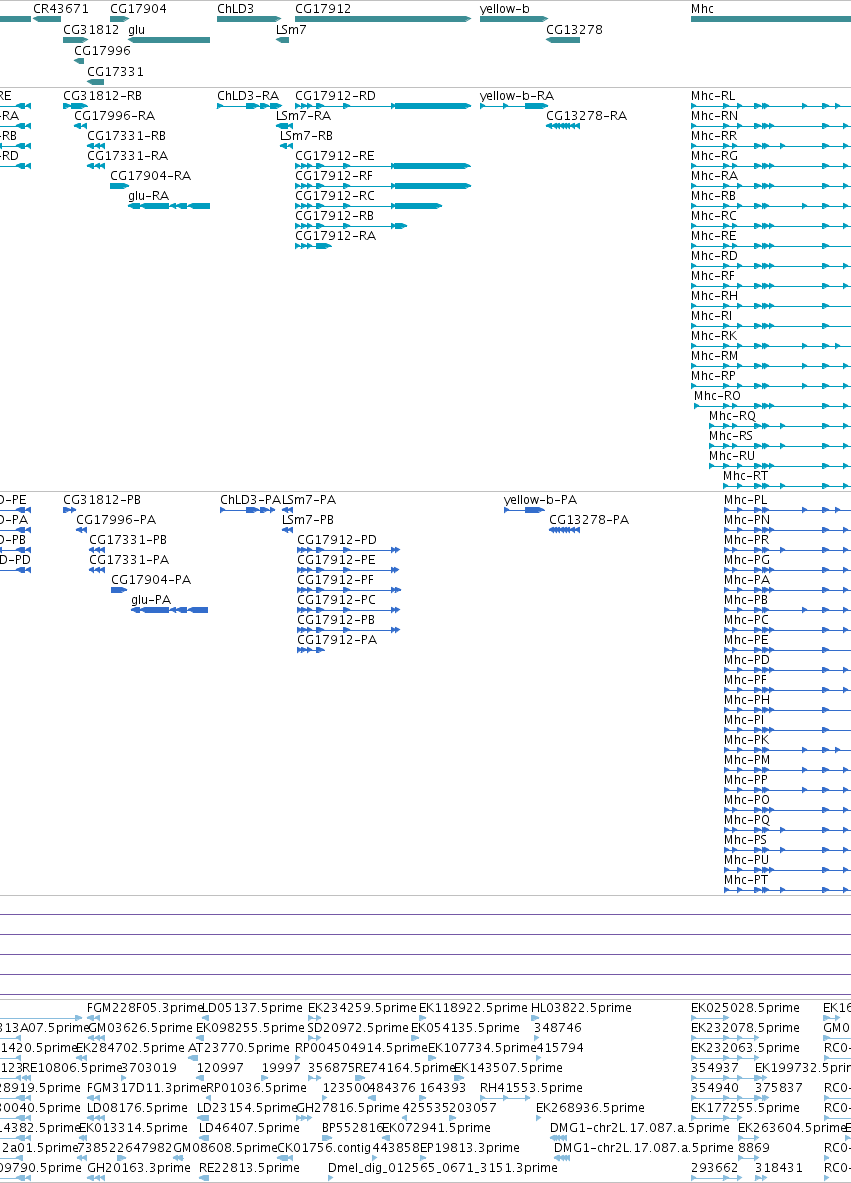The height and width of the screenshot is (1183, 851).
Task: Select EST FGM228F05.3prime label
Action: click(146, 1007)
